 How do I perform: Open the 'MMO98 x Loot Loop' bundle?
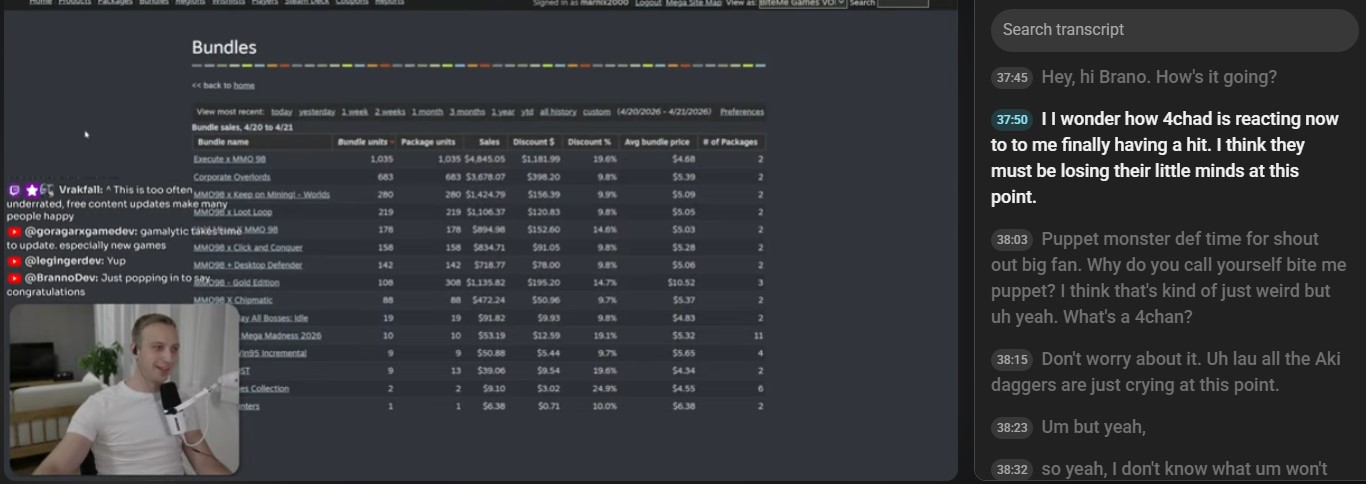233,212
